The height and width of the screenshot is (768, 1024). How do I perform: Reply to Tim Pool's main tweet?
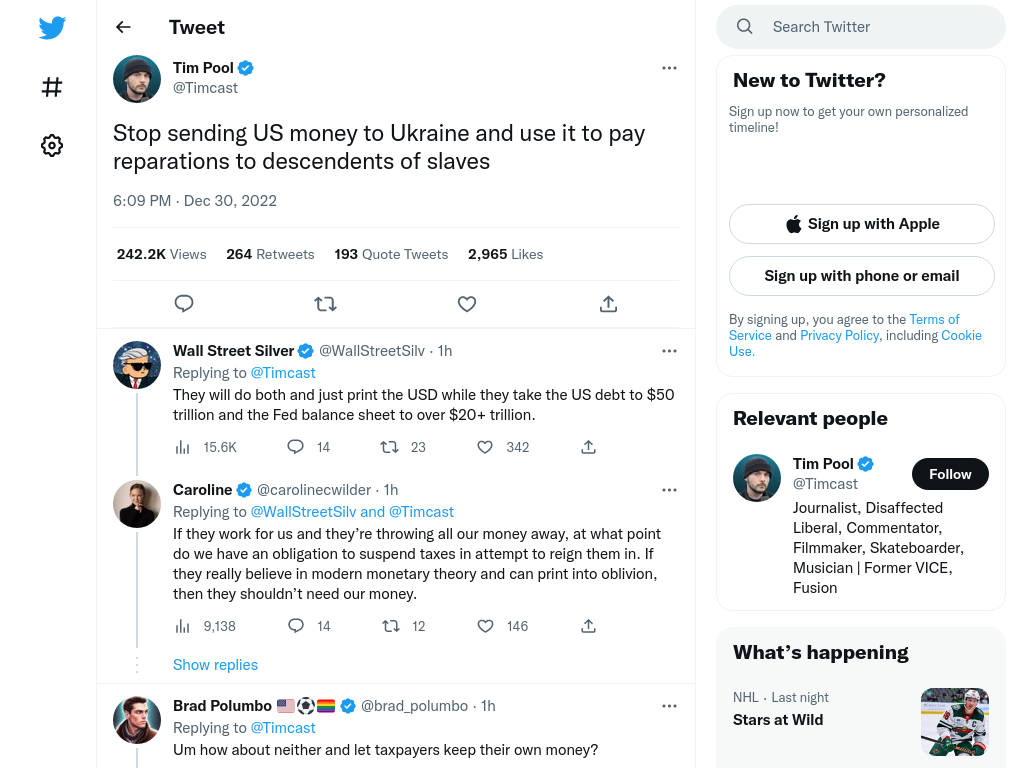coord(184,304)
